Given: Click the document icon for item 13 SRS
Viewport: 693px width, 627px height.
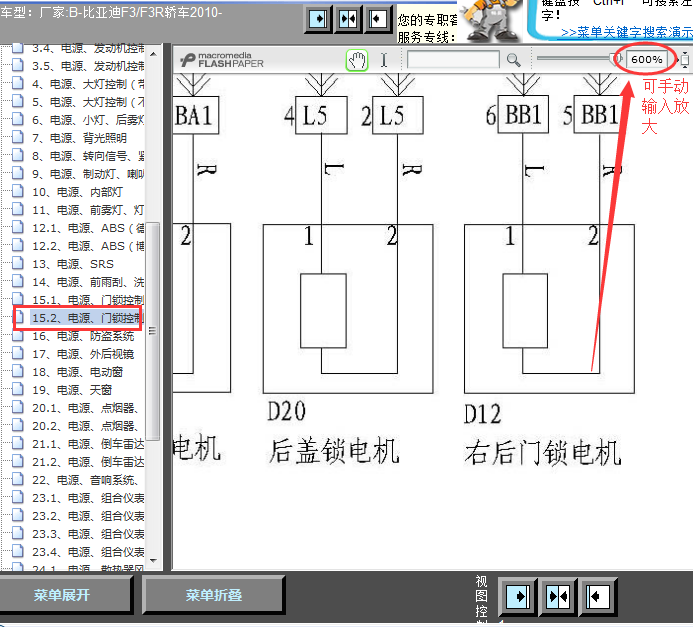Looking at the screenshot, I should click(18, 263).
